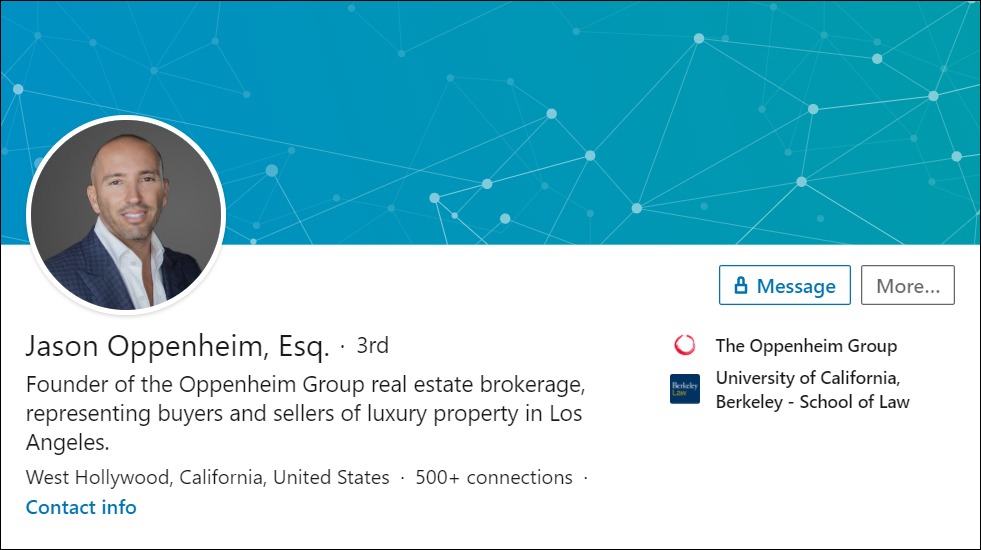981x550 pixels.
Task: View the 500+ connections list
Action: [x=494, y=477]
